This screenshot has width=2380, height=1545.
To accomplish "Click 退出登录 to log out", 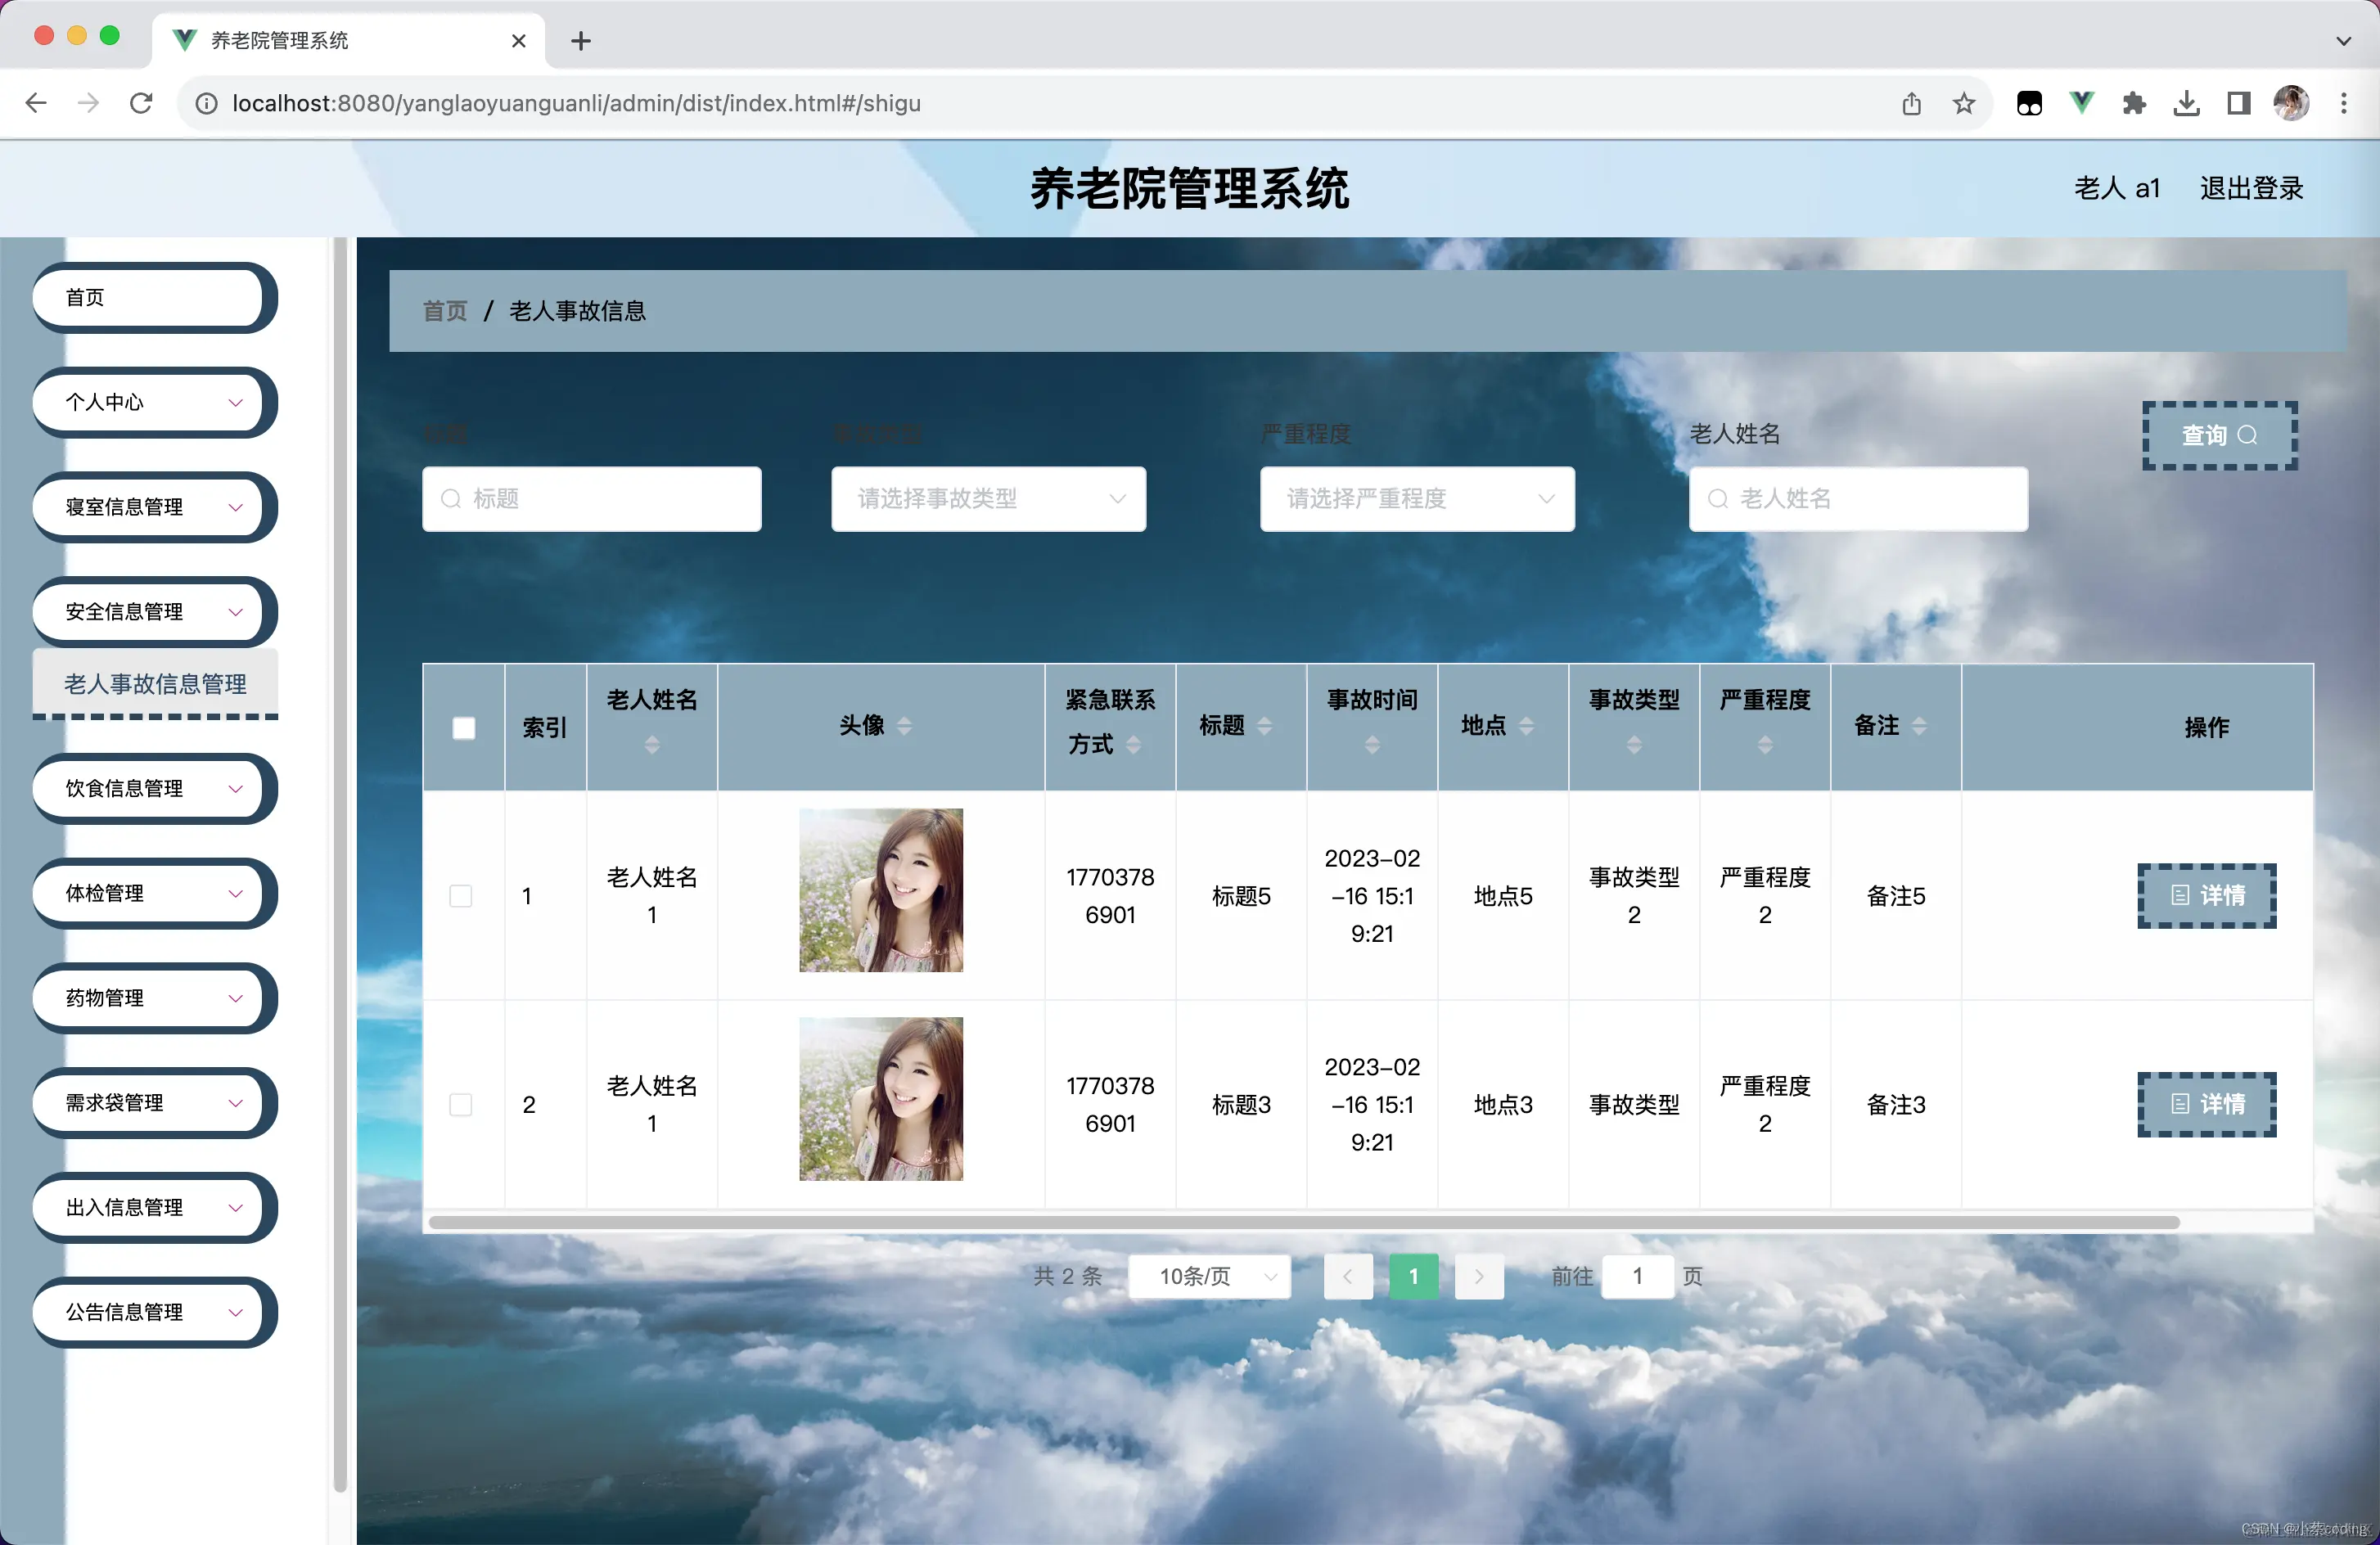I will (2251, 188).
